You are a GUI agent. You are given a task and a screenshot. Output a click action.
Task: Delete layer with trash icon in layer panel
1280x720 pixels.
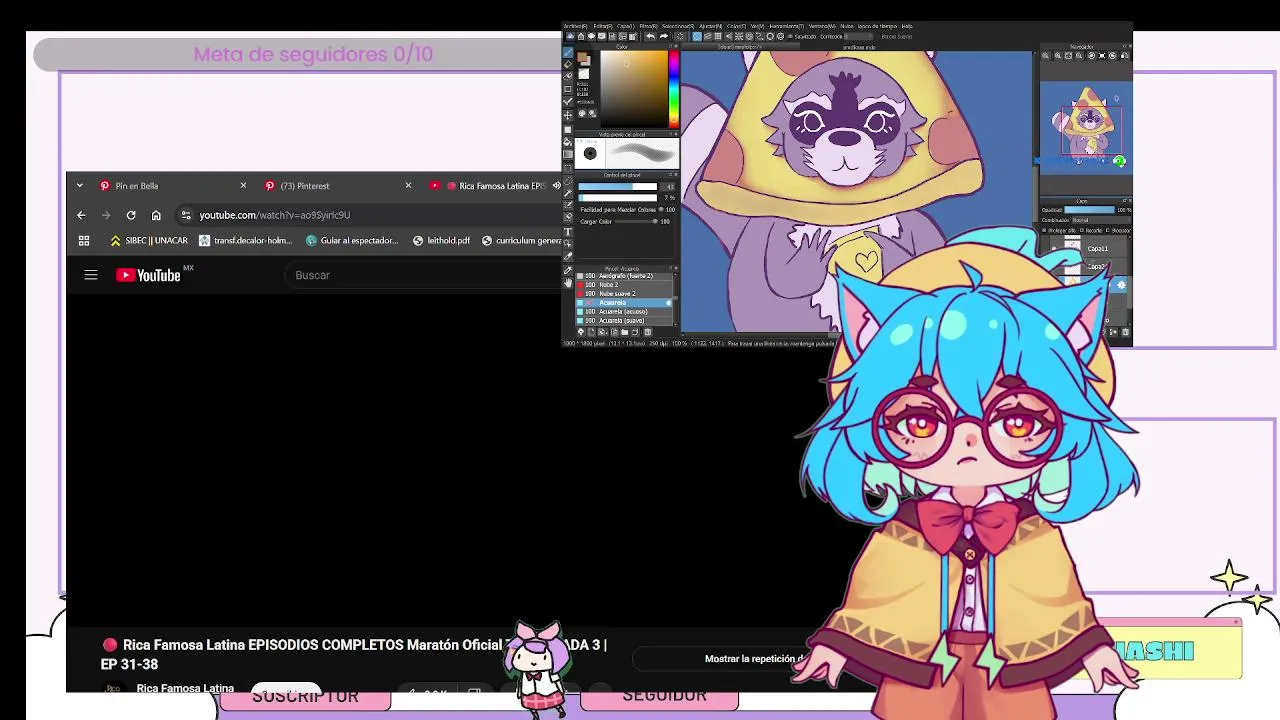tap(1126, 332)
